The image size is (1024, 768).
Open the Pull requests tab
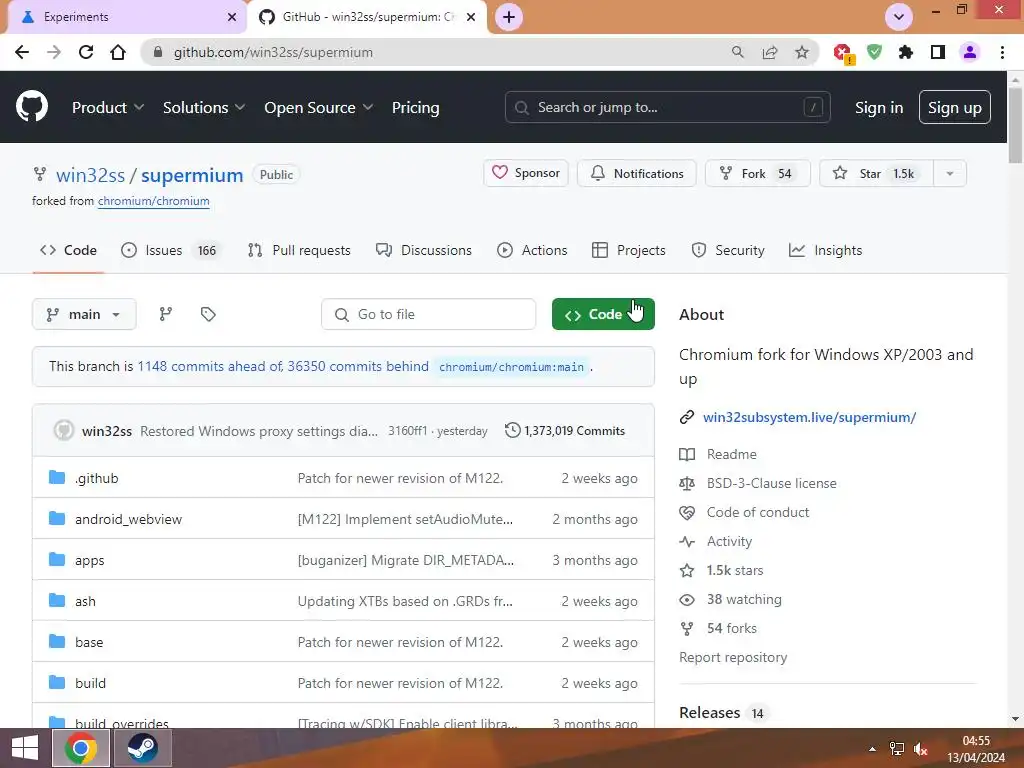click(299, 250)
